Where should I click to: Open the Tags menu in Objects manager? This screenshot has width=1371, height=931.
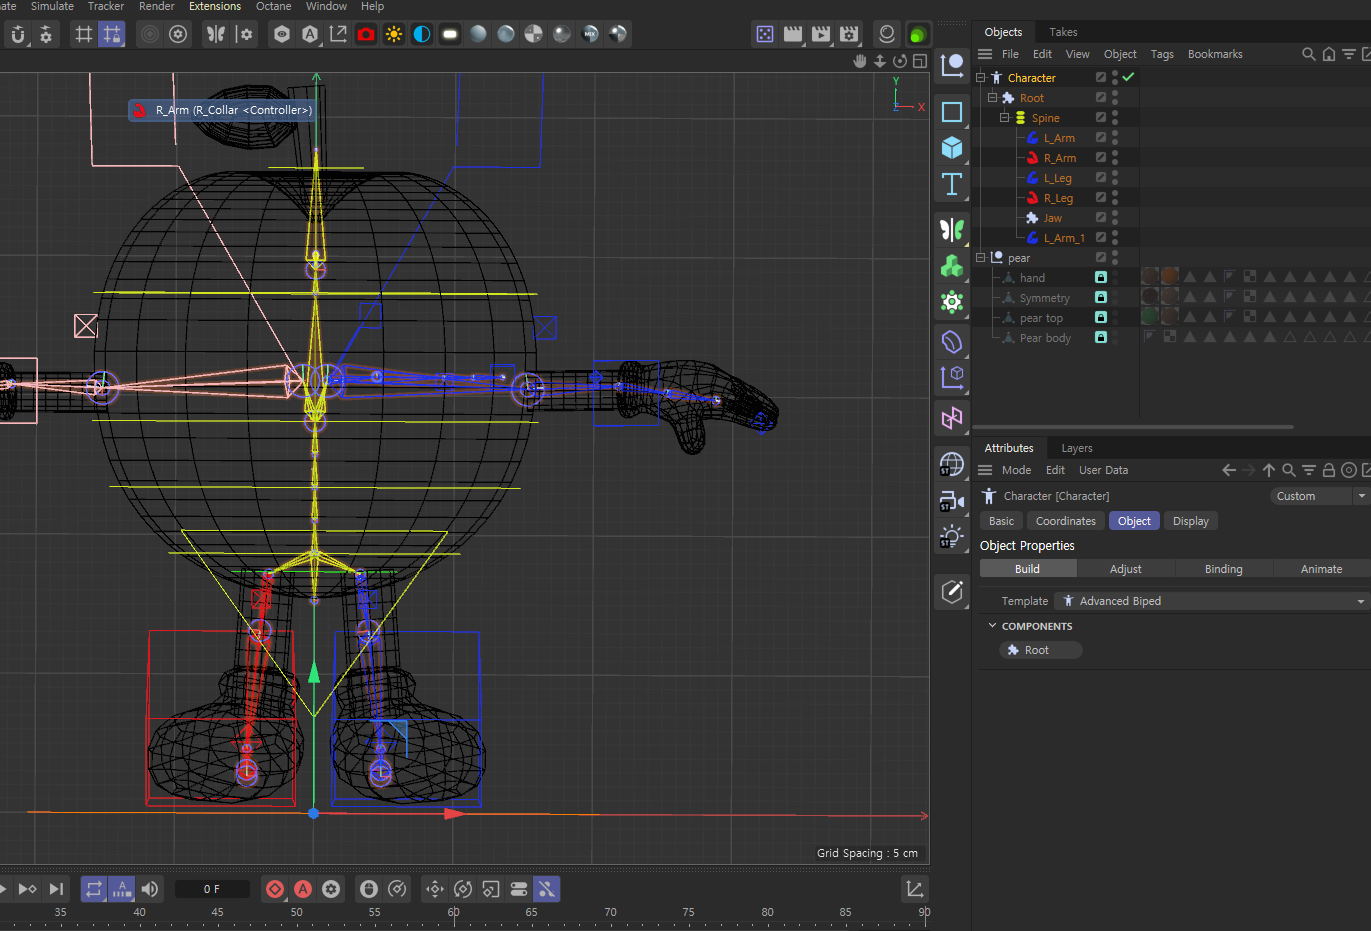coord(1162,54)
